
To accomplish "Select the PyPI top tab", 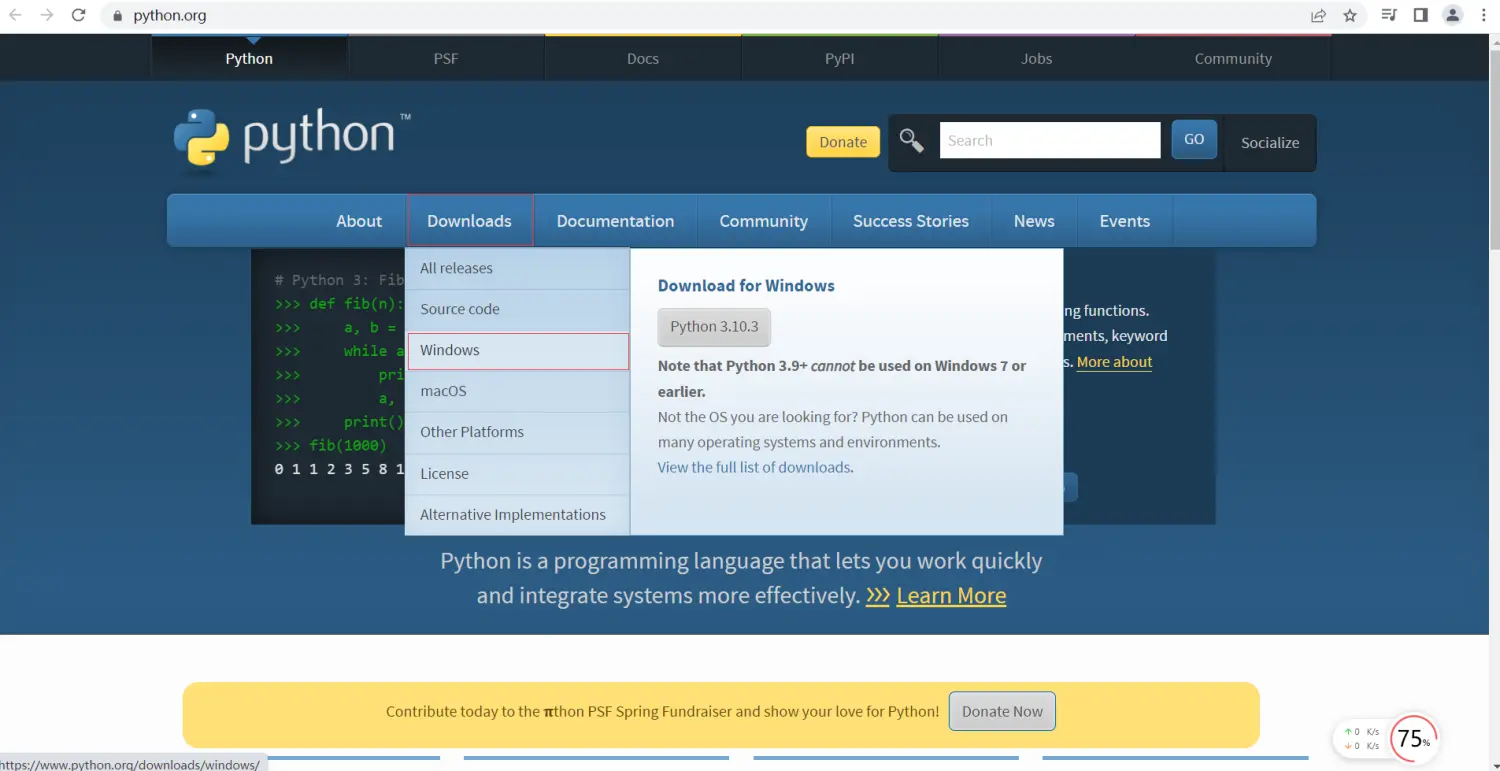I will [840, 58].
